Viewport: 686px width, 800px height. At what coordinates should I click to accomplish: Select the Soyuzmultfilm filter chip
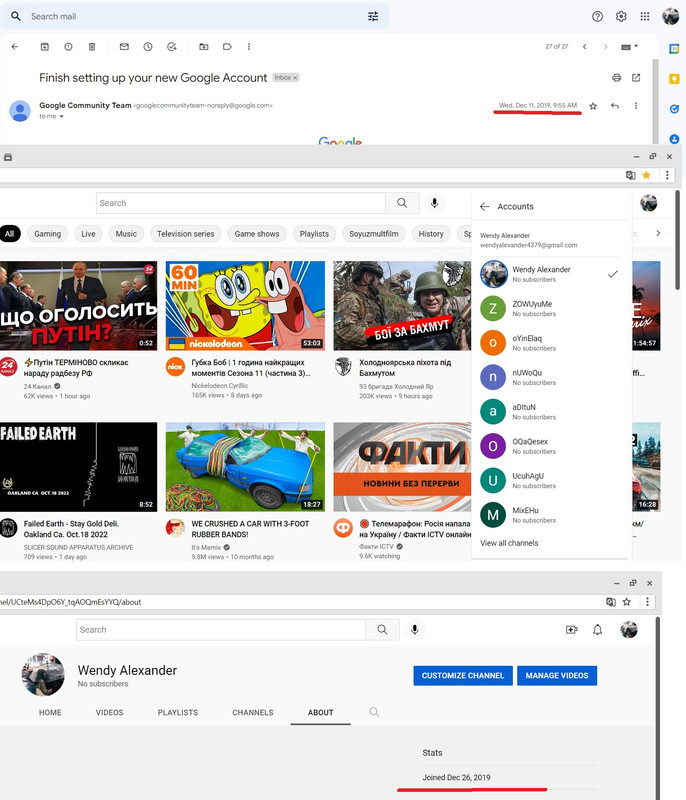click(x=374, y=234)
